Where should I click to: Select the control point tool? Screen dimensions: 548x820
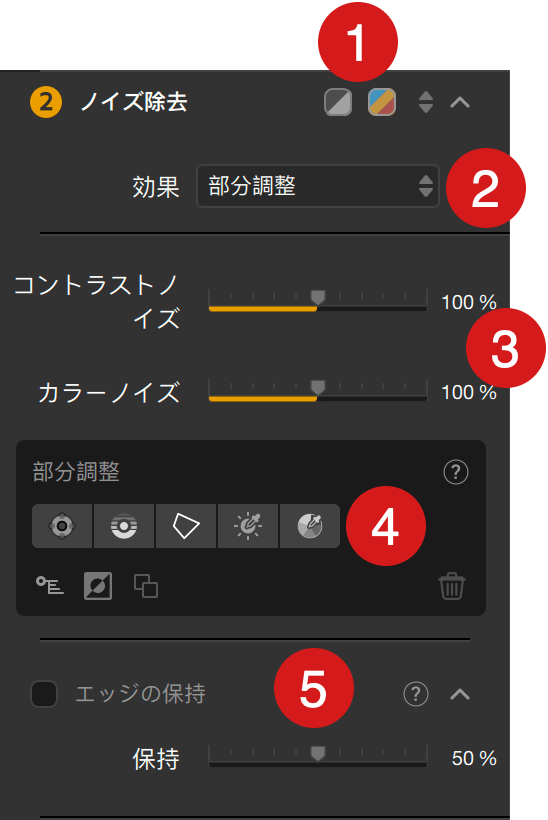(x=62, y=526)
